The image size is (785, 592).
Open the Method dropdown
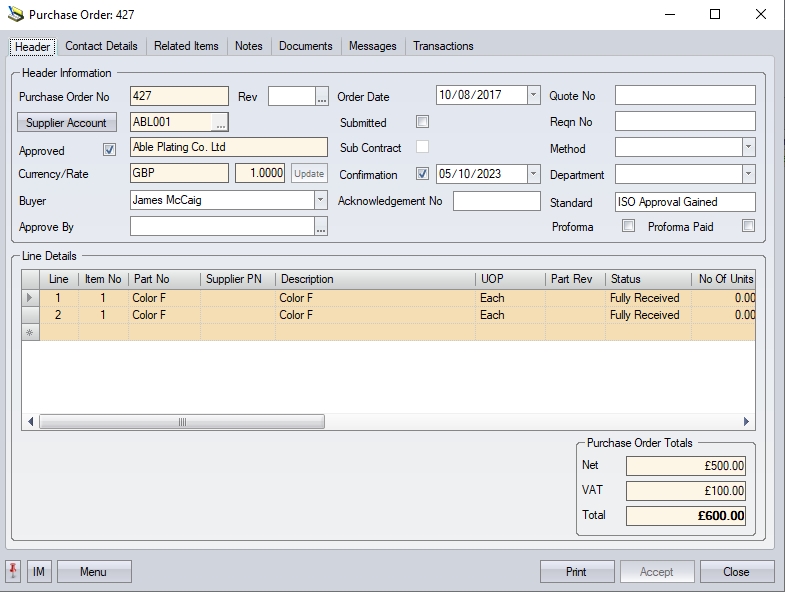tap(748, 148)
